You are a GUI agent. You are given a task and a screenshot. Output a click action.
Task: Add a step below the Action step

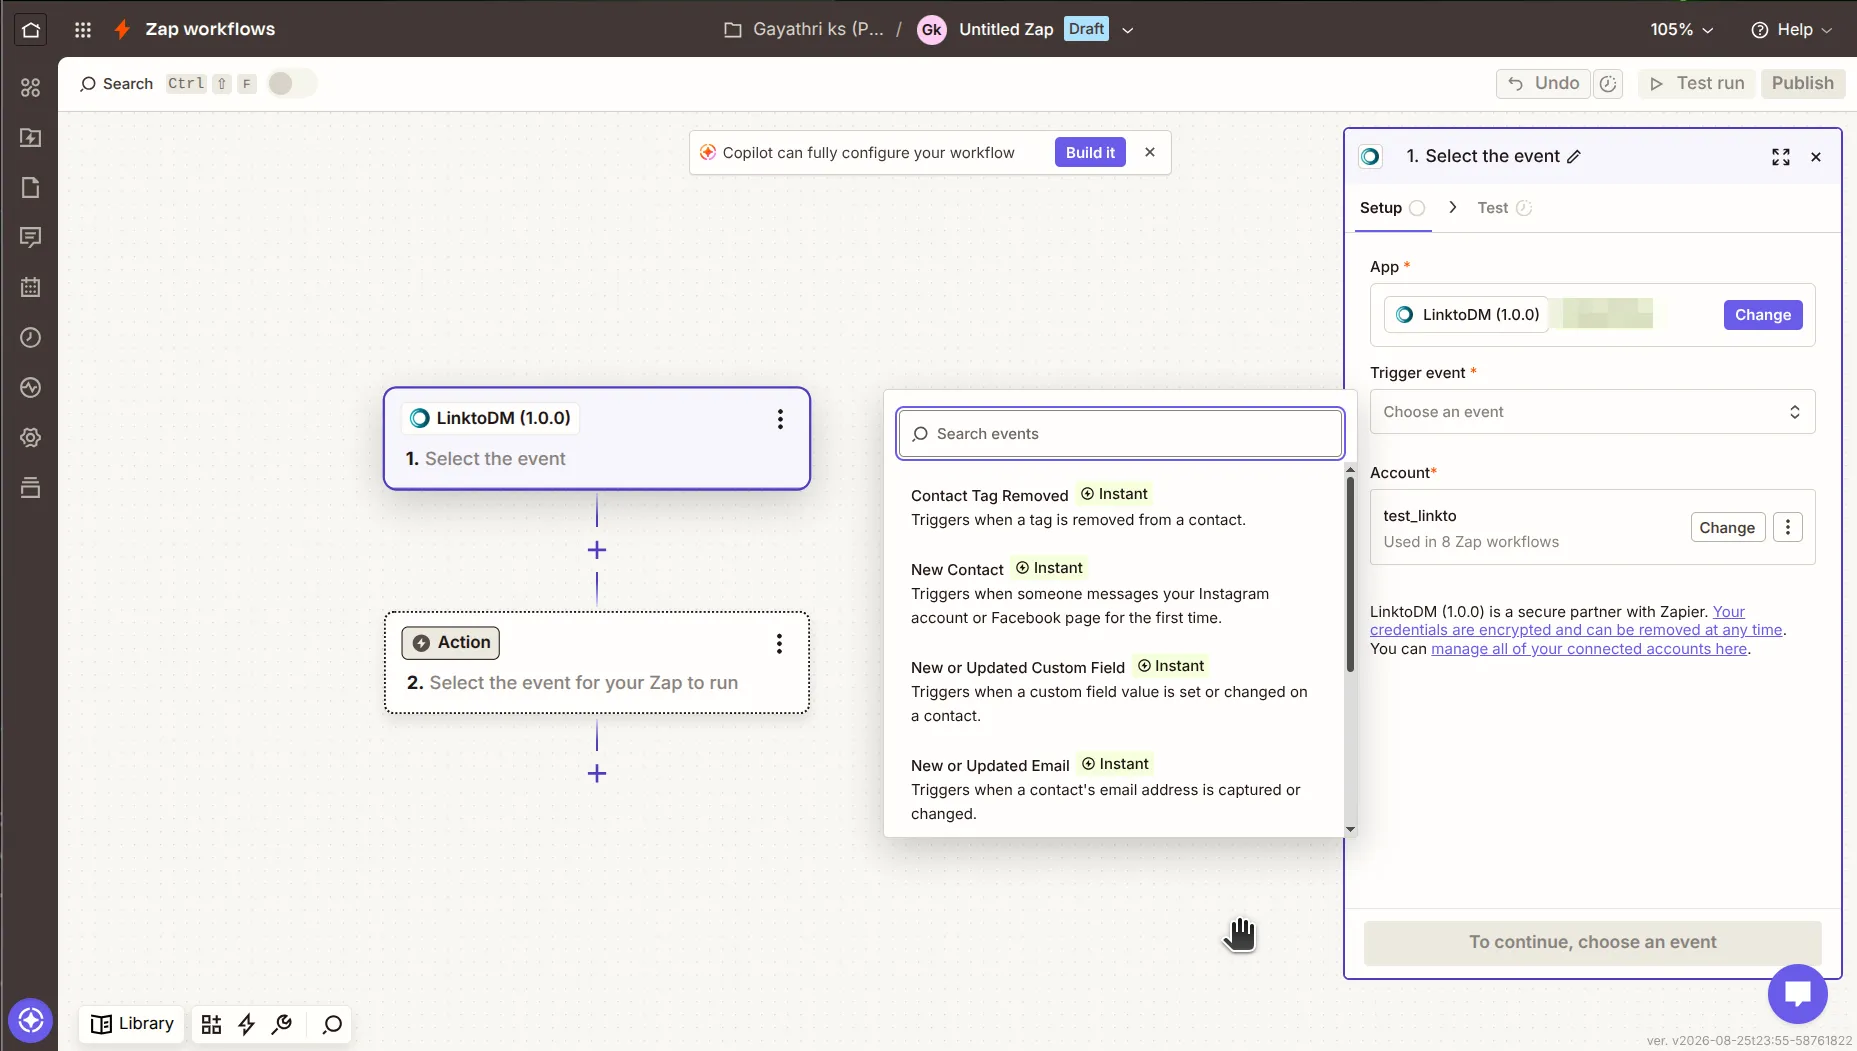tap(597, 774)
